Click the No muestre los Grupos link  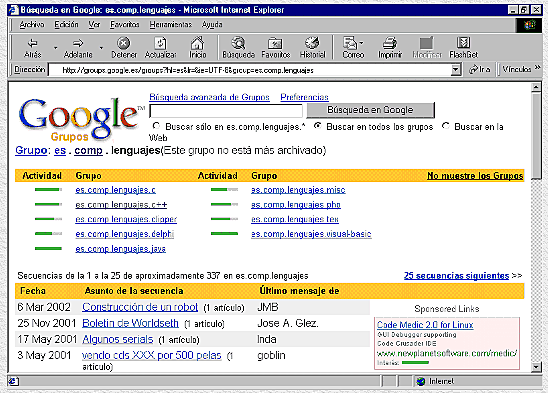tap(475, 175)
